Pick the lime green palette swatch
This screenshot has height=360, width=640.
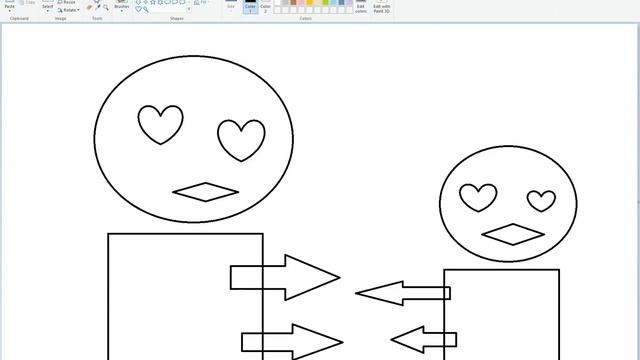point(325,2)
